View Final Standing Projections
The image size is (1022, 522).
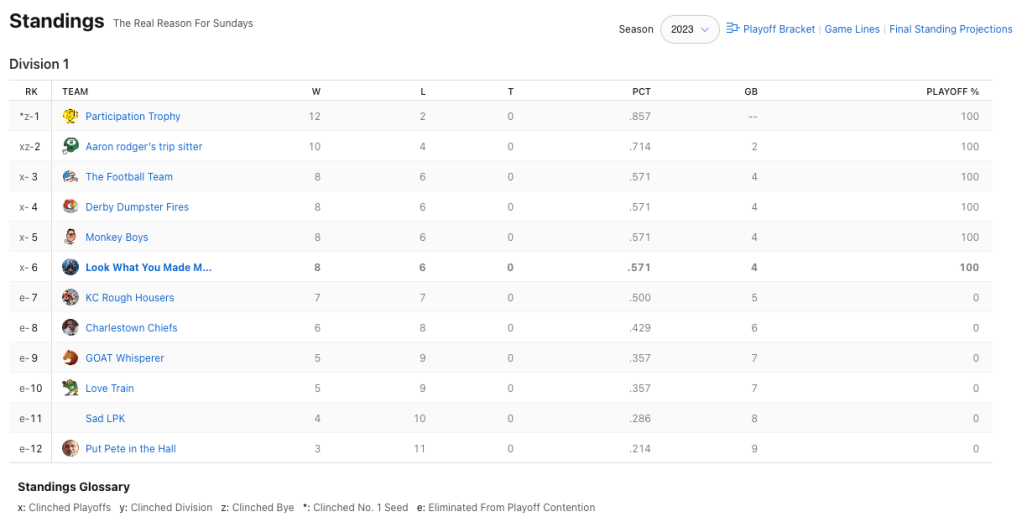point(950,30)
